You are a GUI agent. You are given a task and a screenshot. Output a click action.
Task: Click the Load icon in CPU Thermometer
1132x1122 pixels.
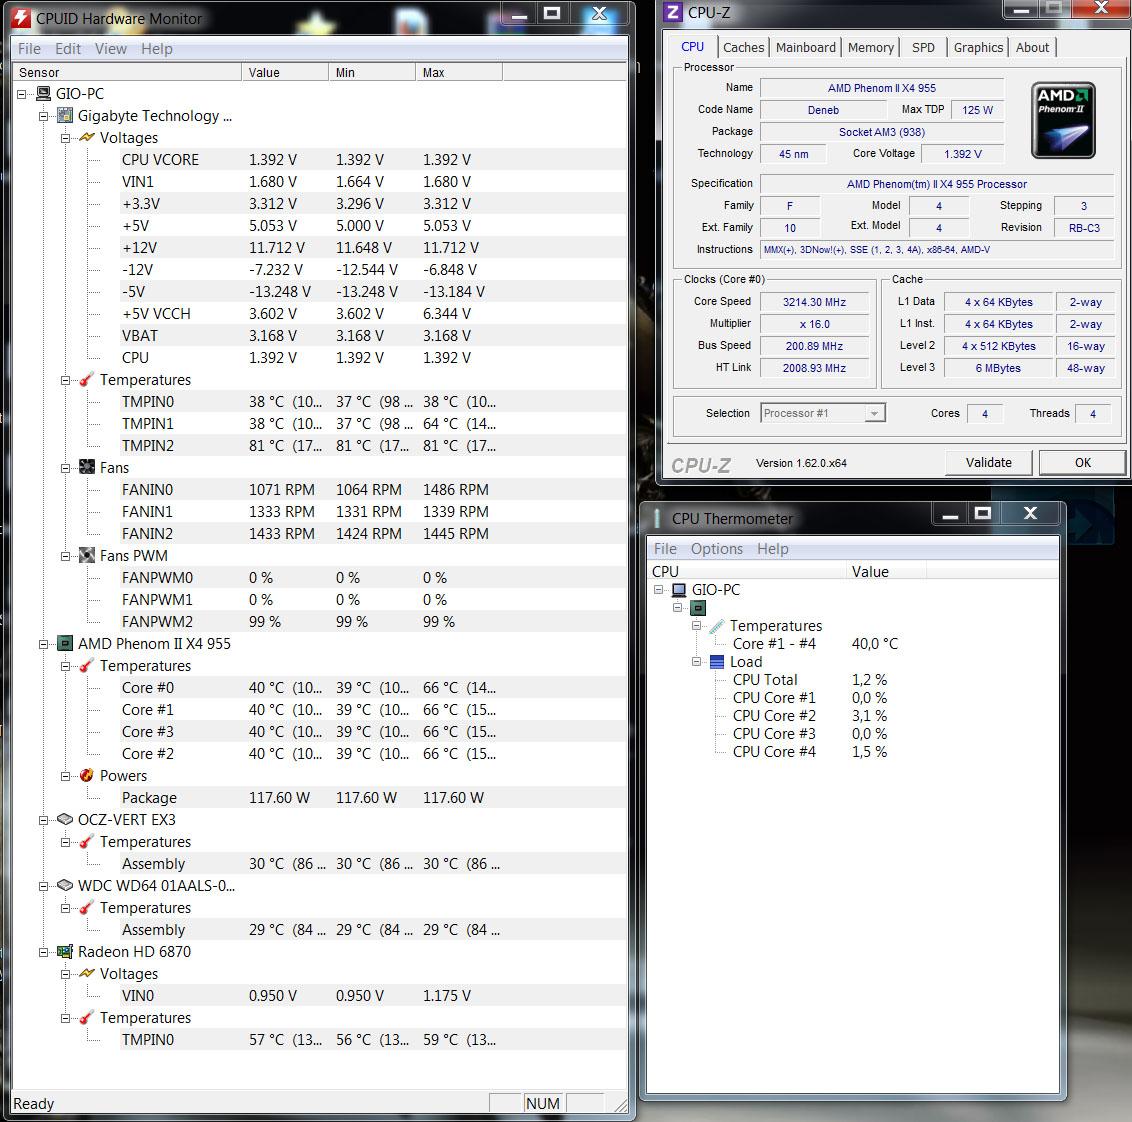tap(717, 662)
